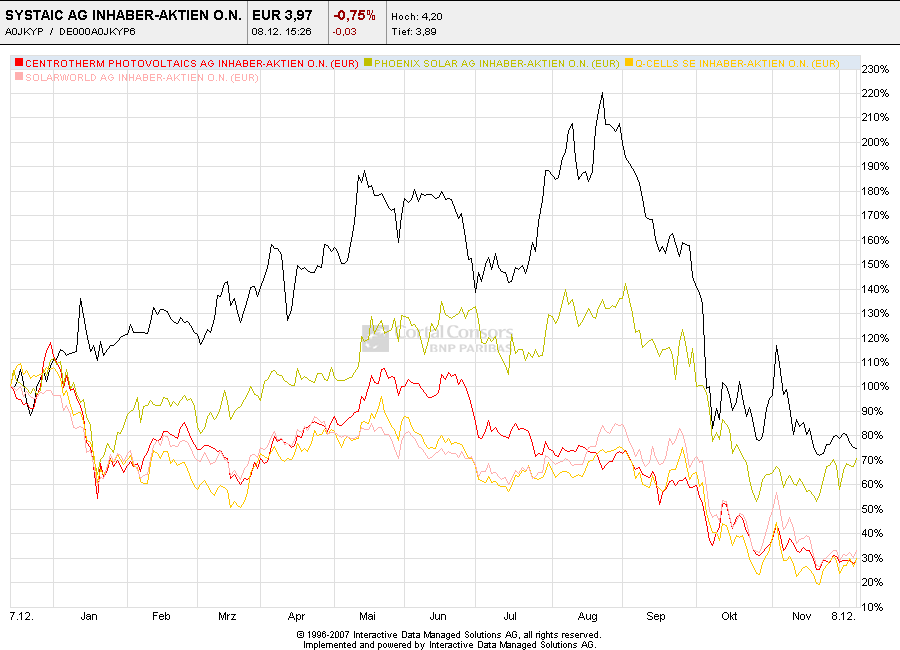
Task: Click the Tief: 3,89 value
Action: coord(412,31)
